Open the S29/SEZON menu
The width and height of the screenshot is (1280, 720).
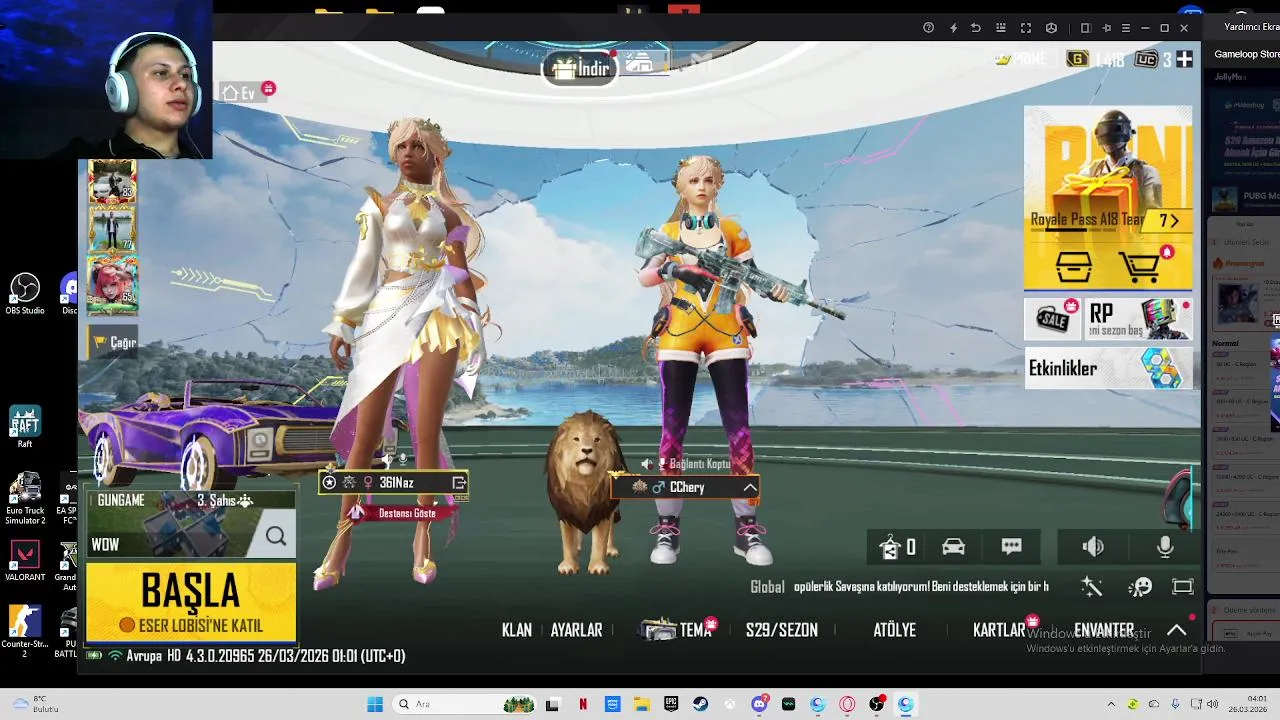781,630
